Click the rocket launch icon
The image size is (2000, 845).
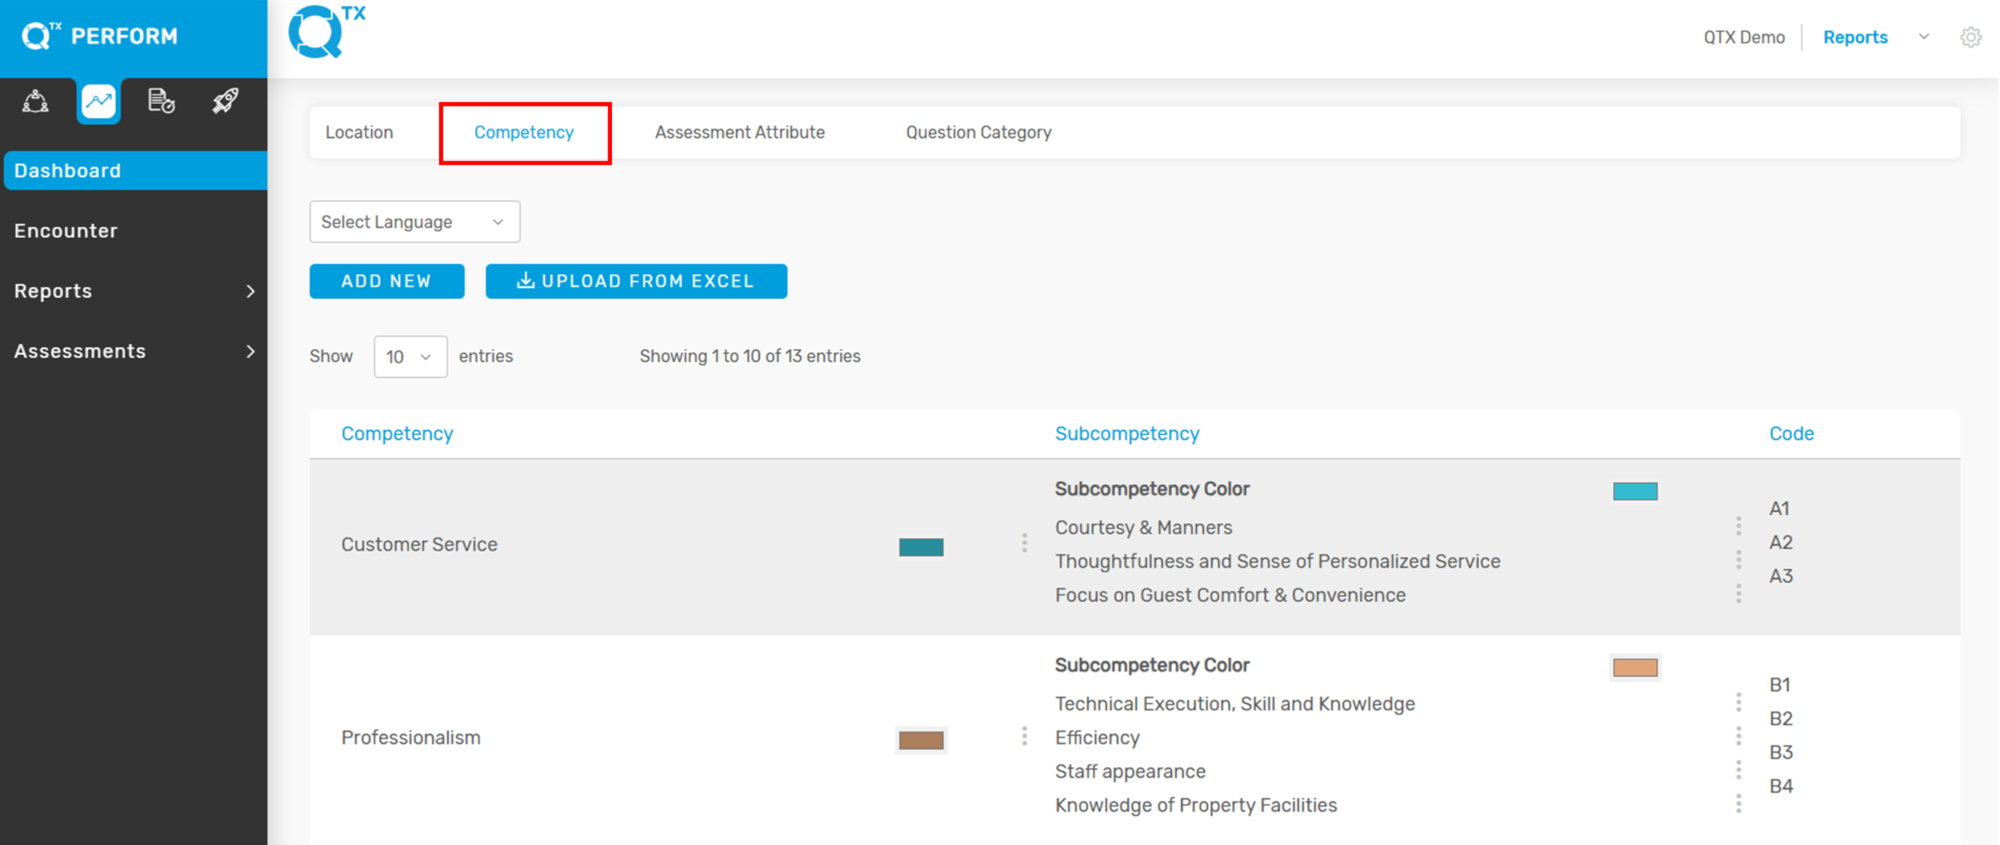pos(225,101)
